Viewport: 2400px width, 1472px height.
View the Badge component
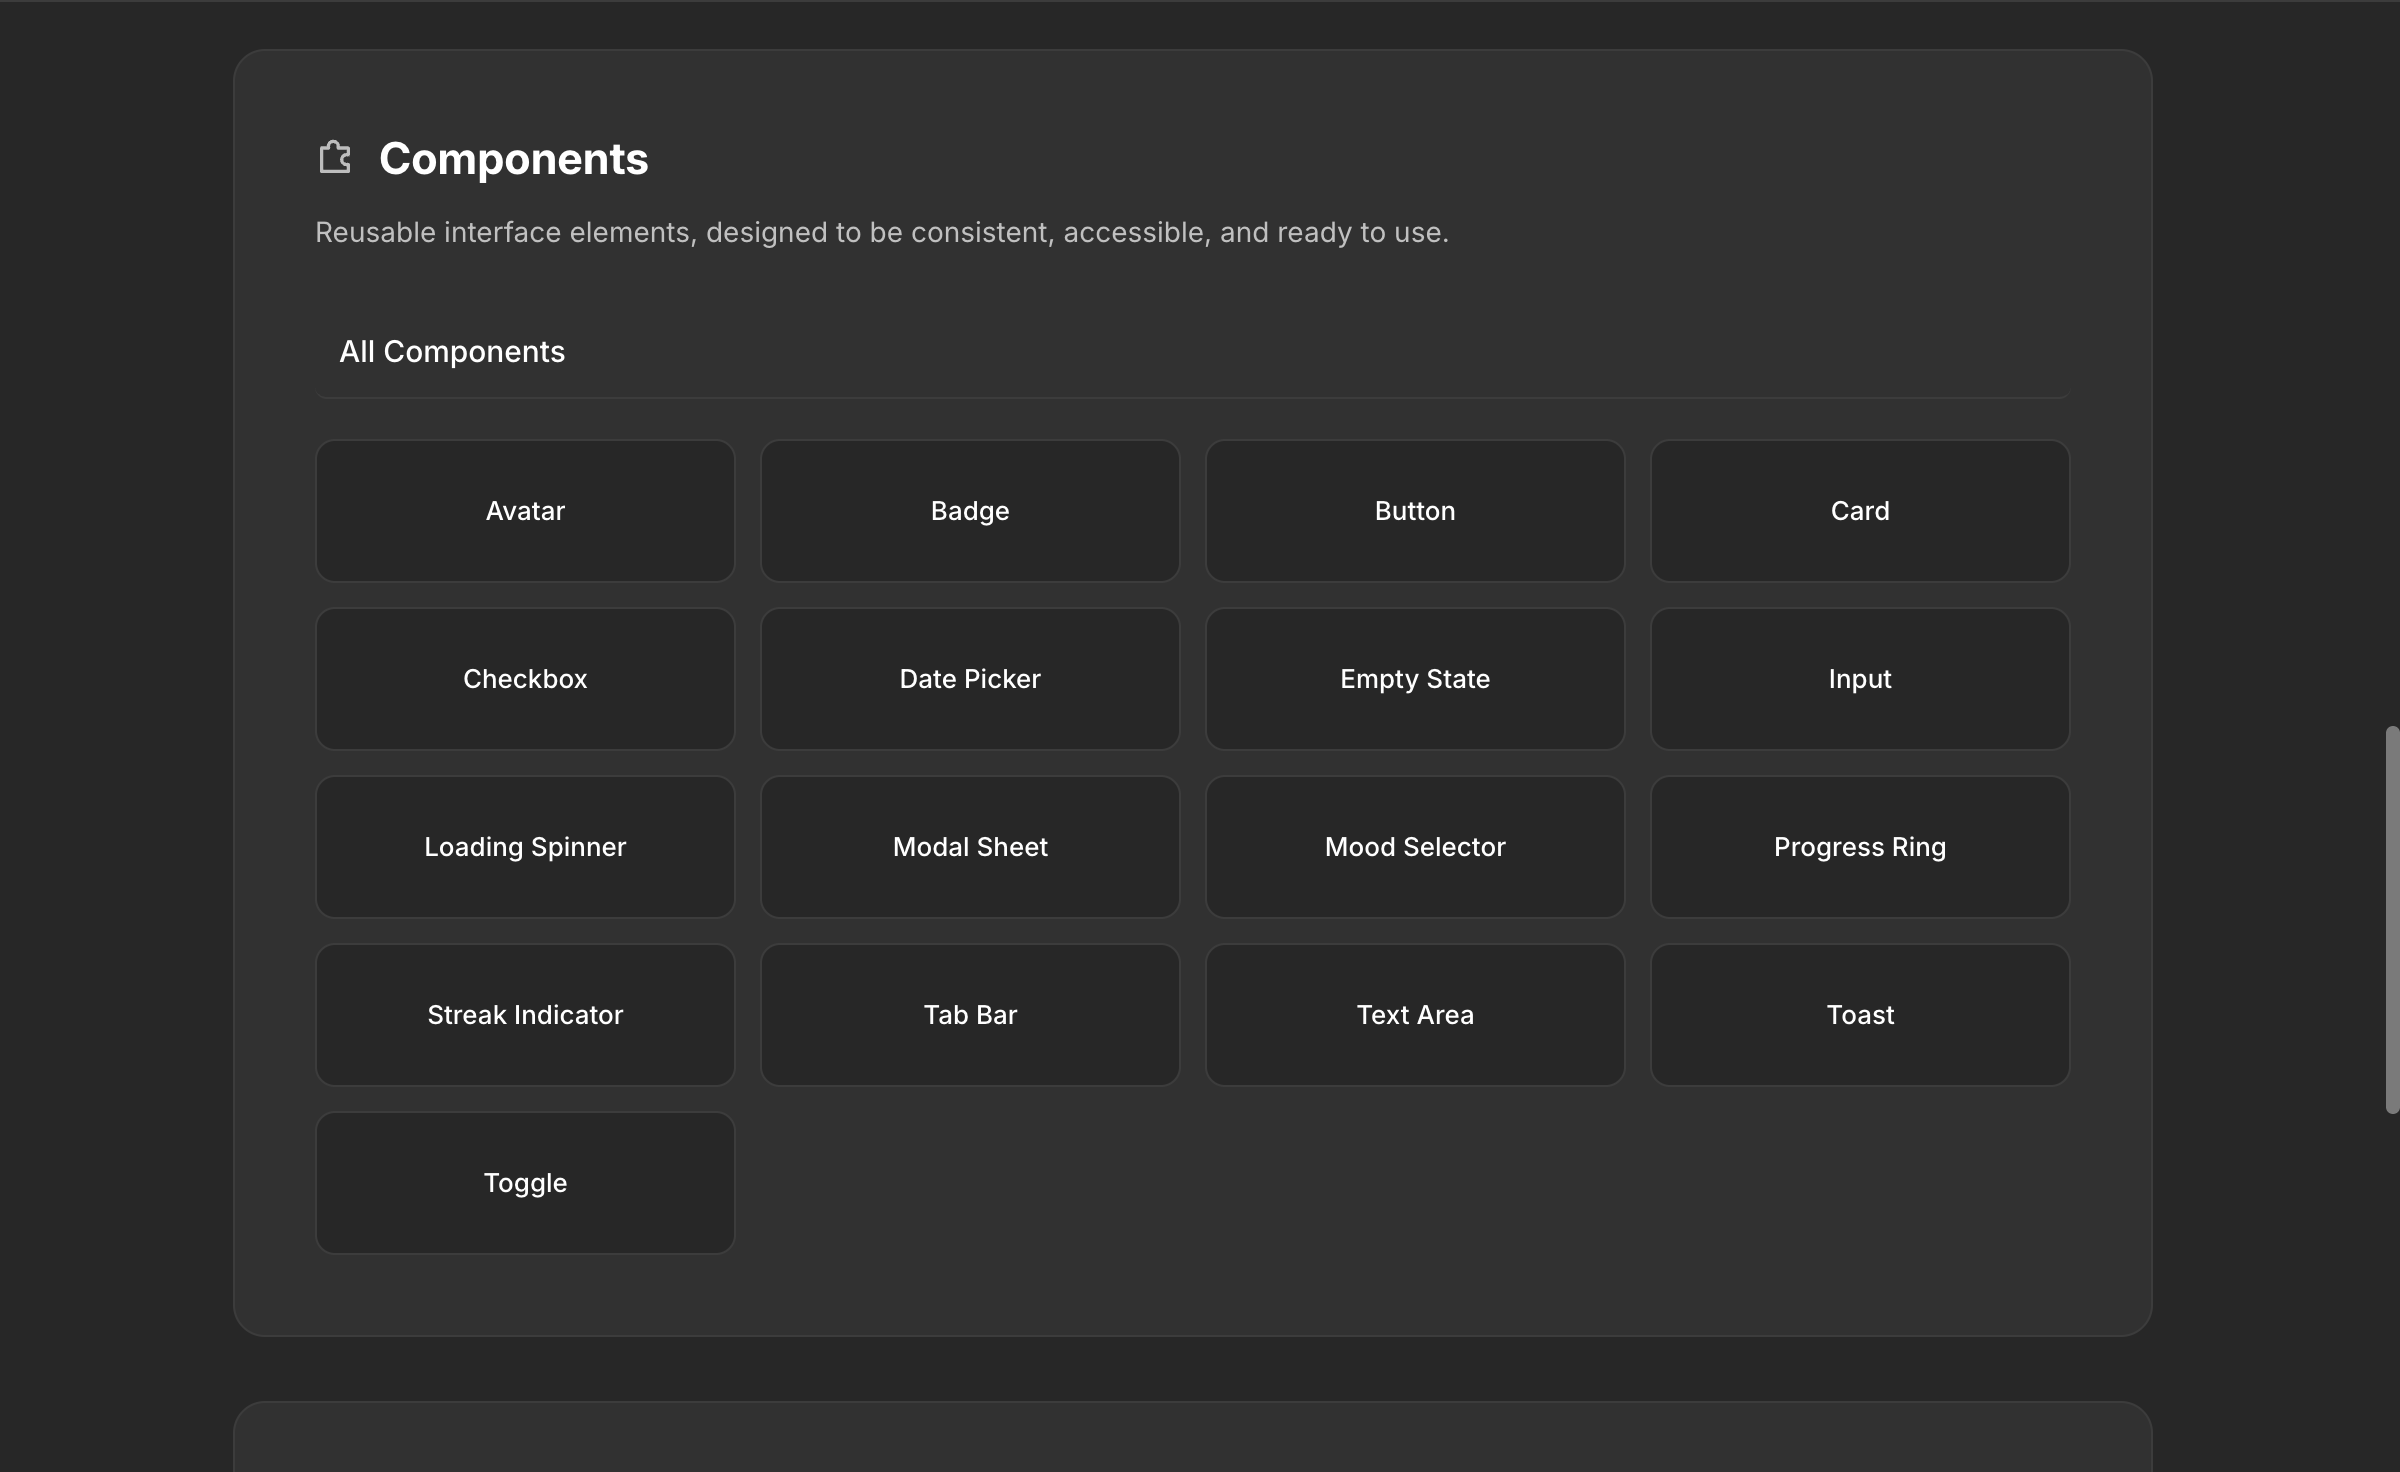click(969, 511)
